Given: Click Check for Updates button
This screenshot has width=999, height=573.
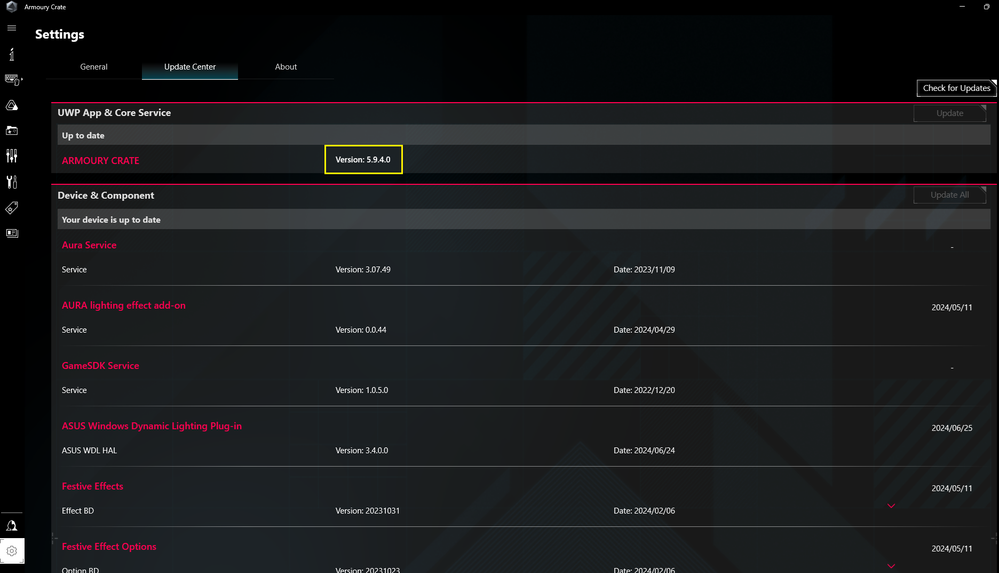Looking at the screenshot, I should pyautogui.click(x=956, y=88).
